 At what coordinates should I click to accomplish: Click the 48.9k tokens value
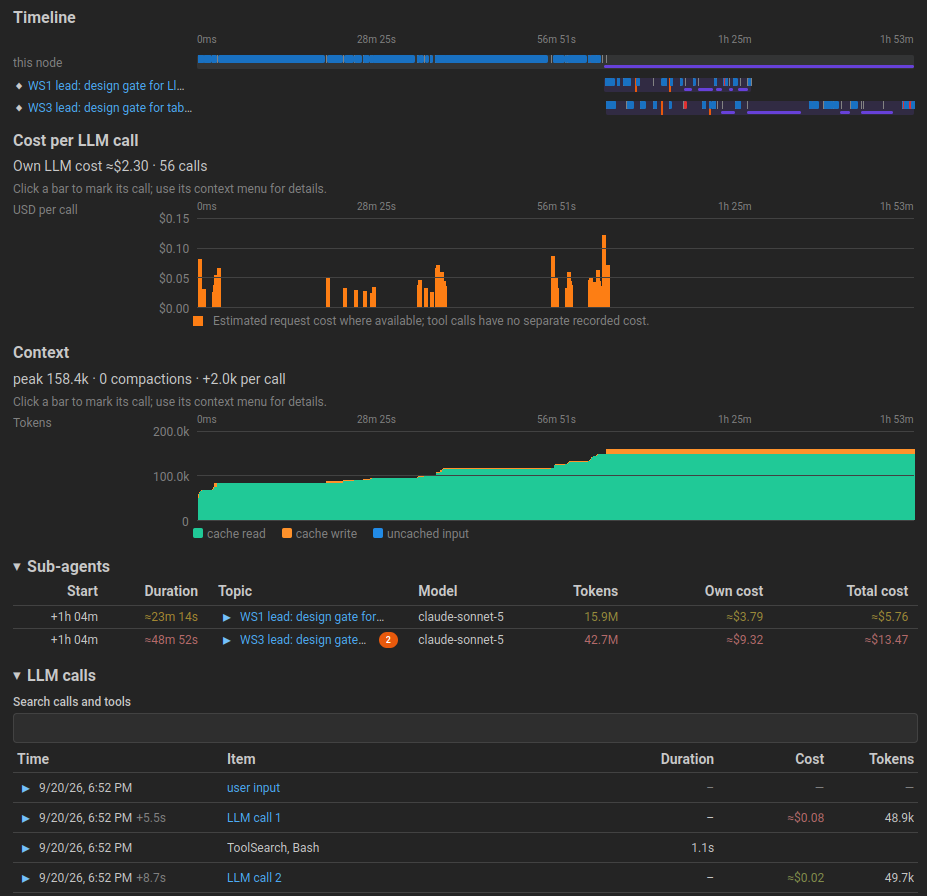pos(899,817)
